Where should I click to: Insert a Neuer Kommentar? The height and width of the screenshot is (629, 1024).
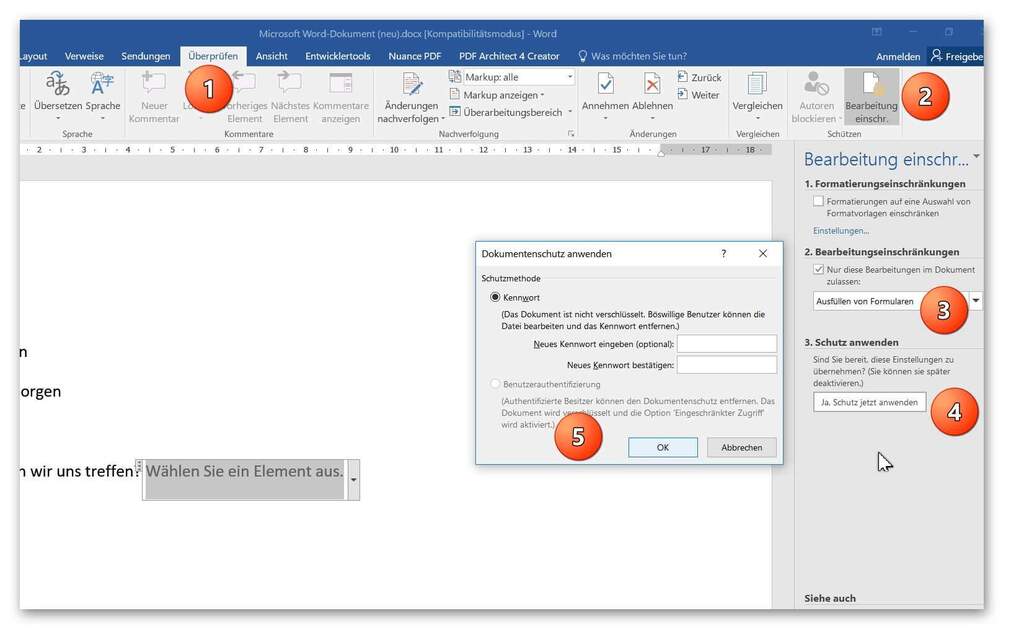tap(153, 98)
